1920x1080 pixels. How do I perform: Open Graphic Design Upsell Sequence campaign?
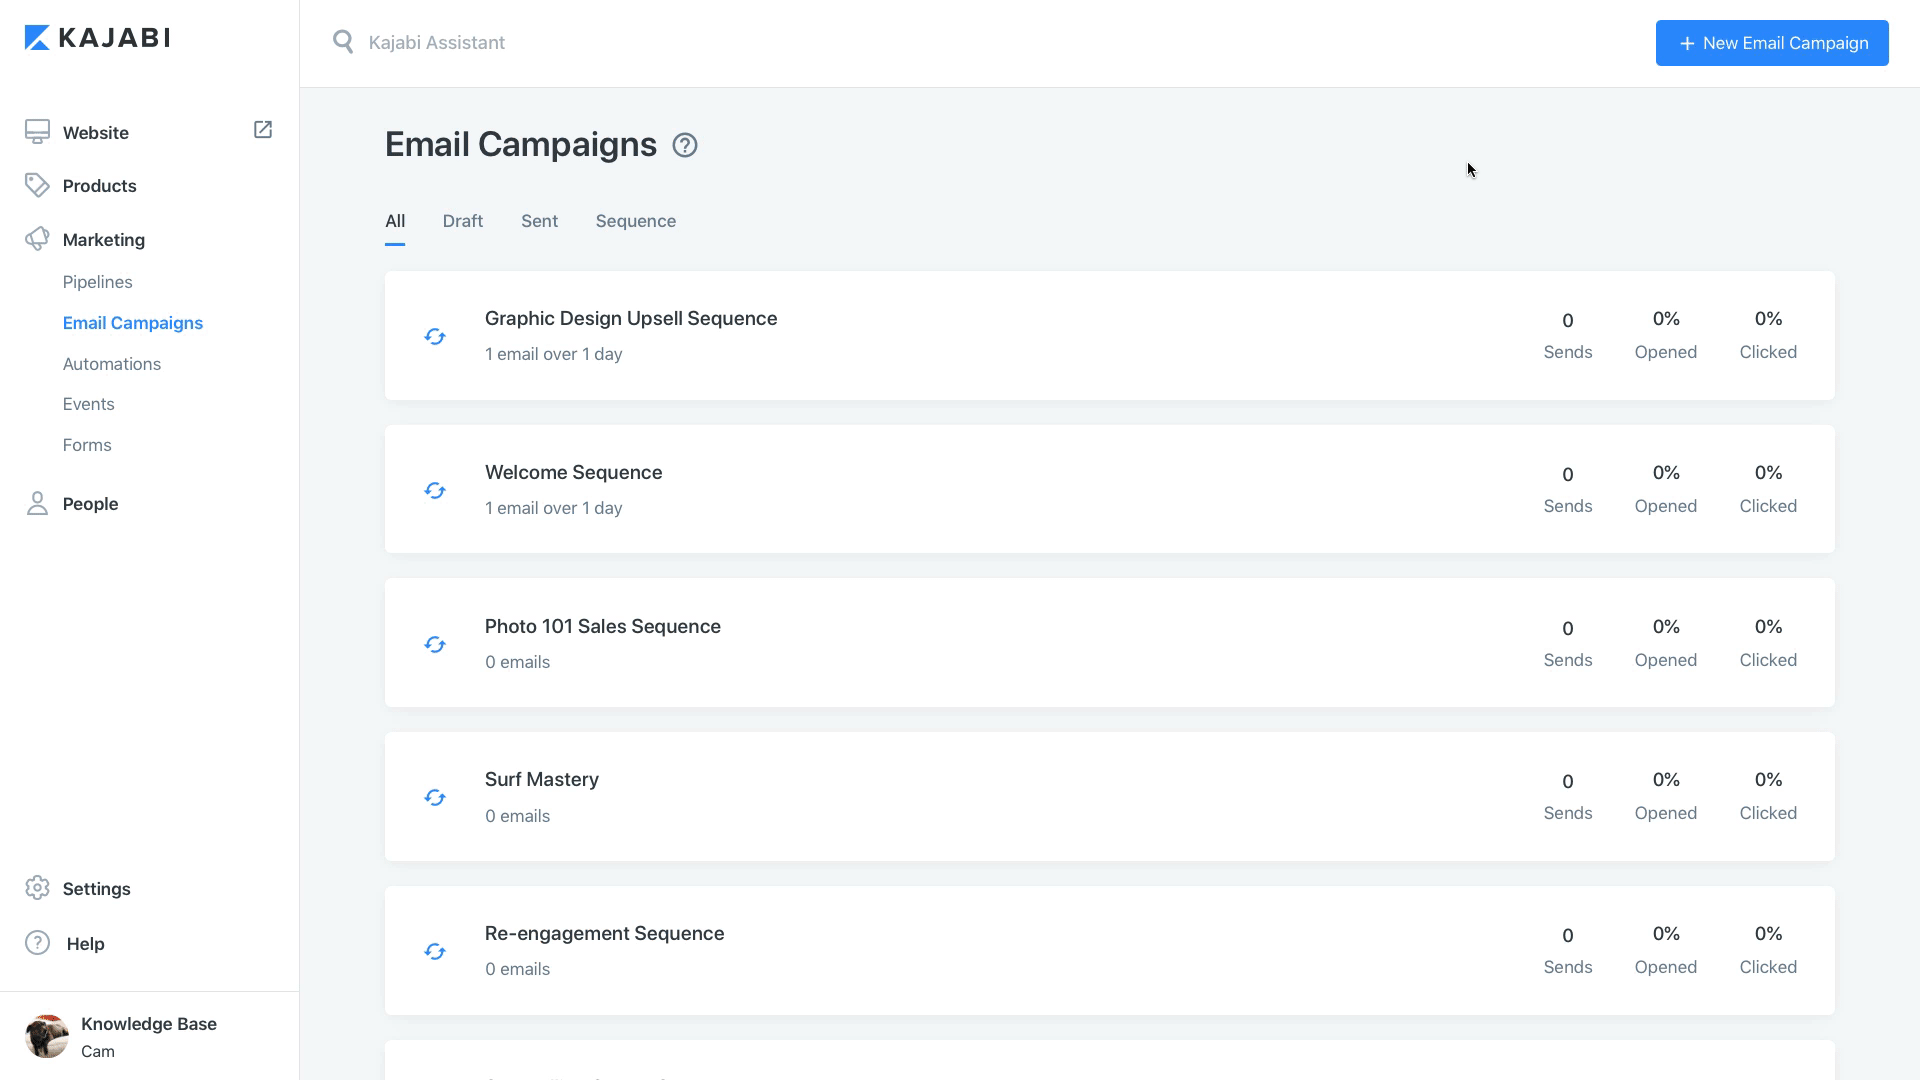tap(631, 319)
